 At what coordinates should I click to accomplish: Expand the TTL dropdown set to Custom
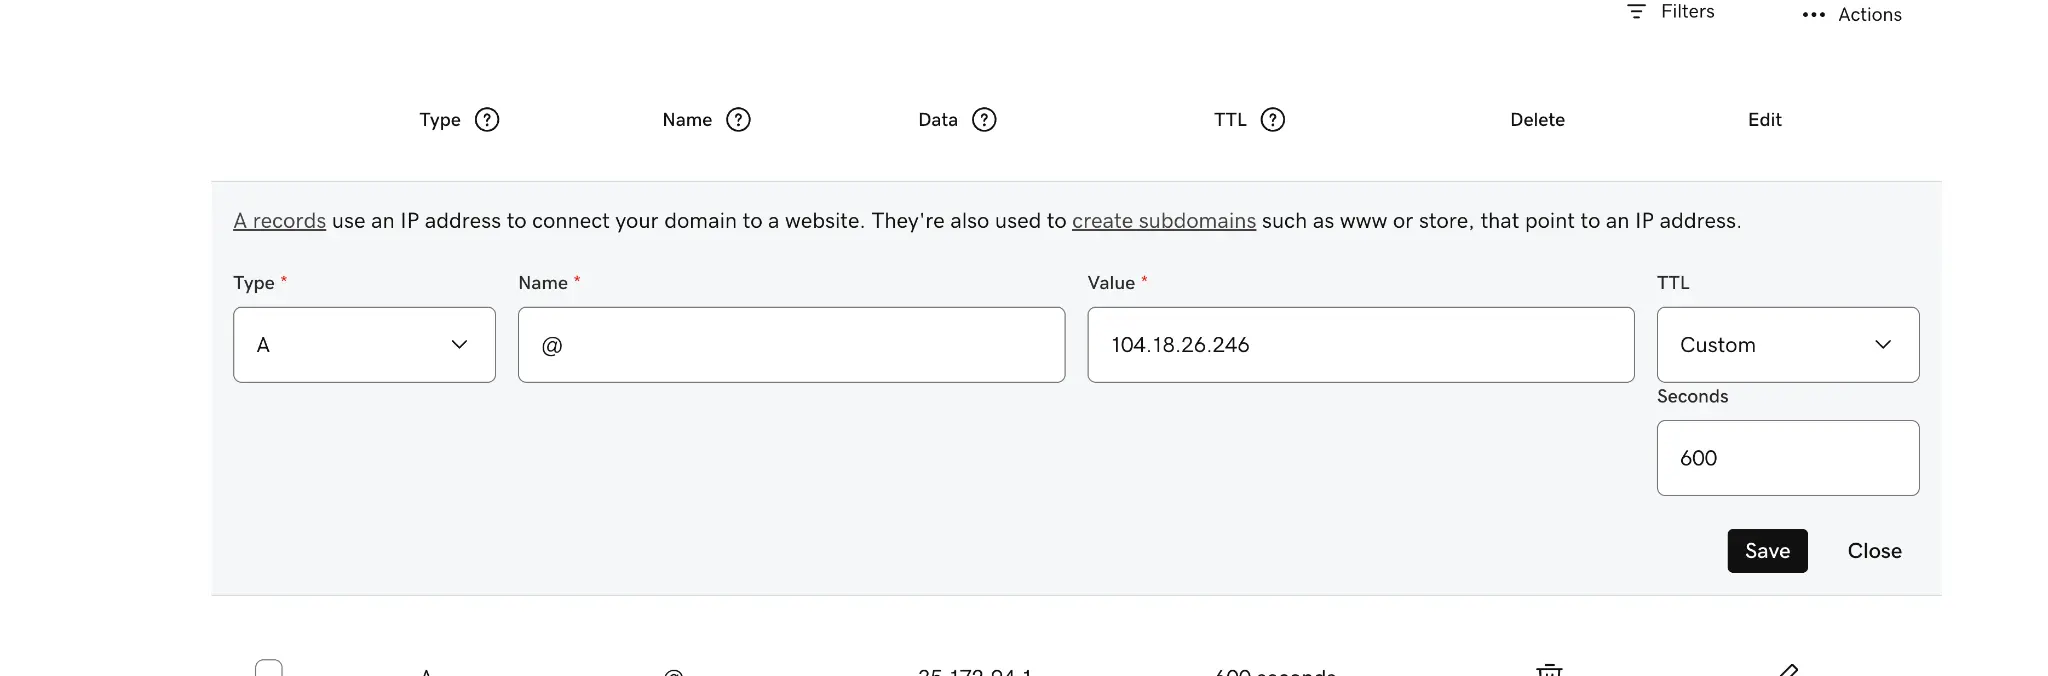click(1787, 345)
